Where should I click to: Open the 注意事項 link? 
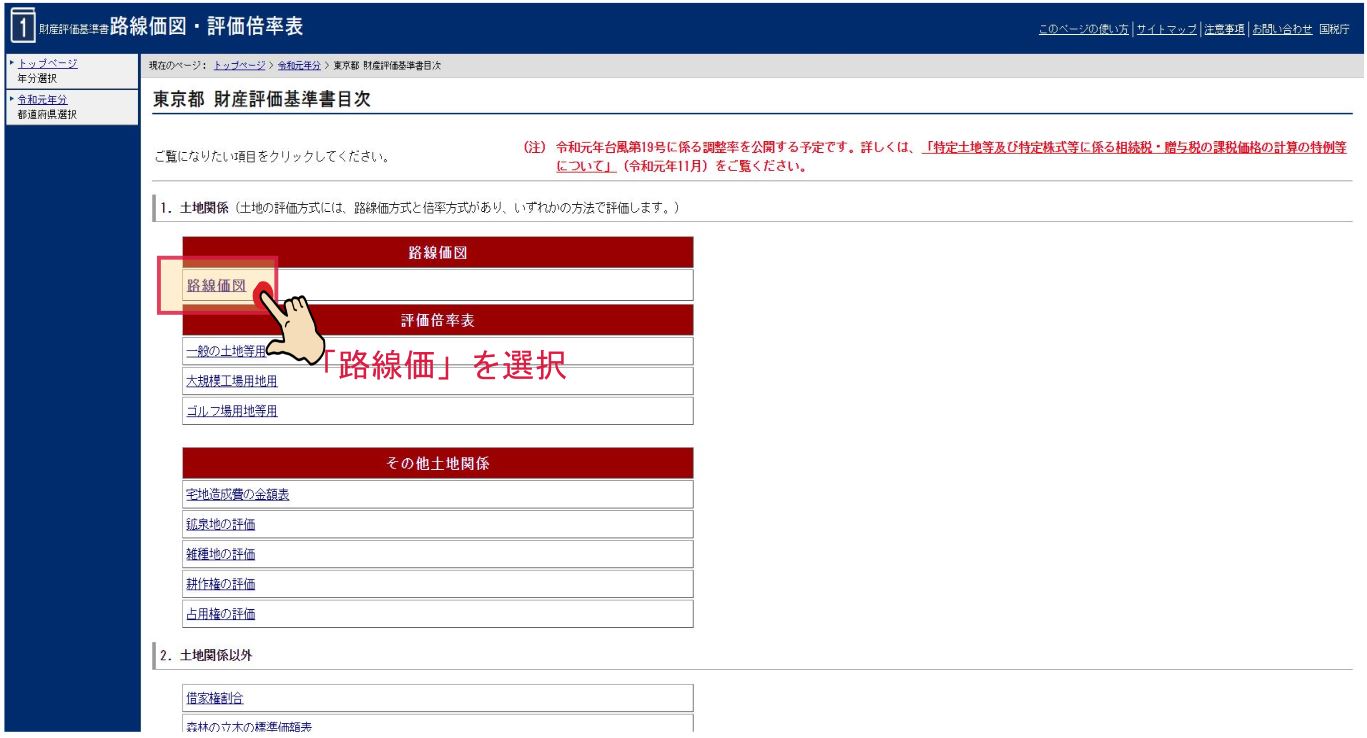[1225, 29]
